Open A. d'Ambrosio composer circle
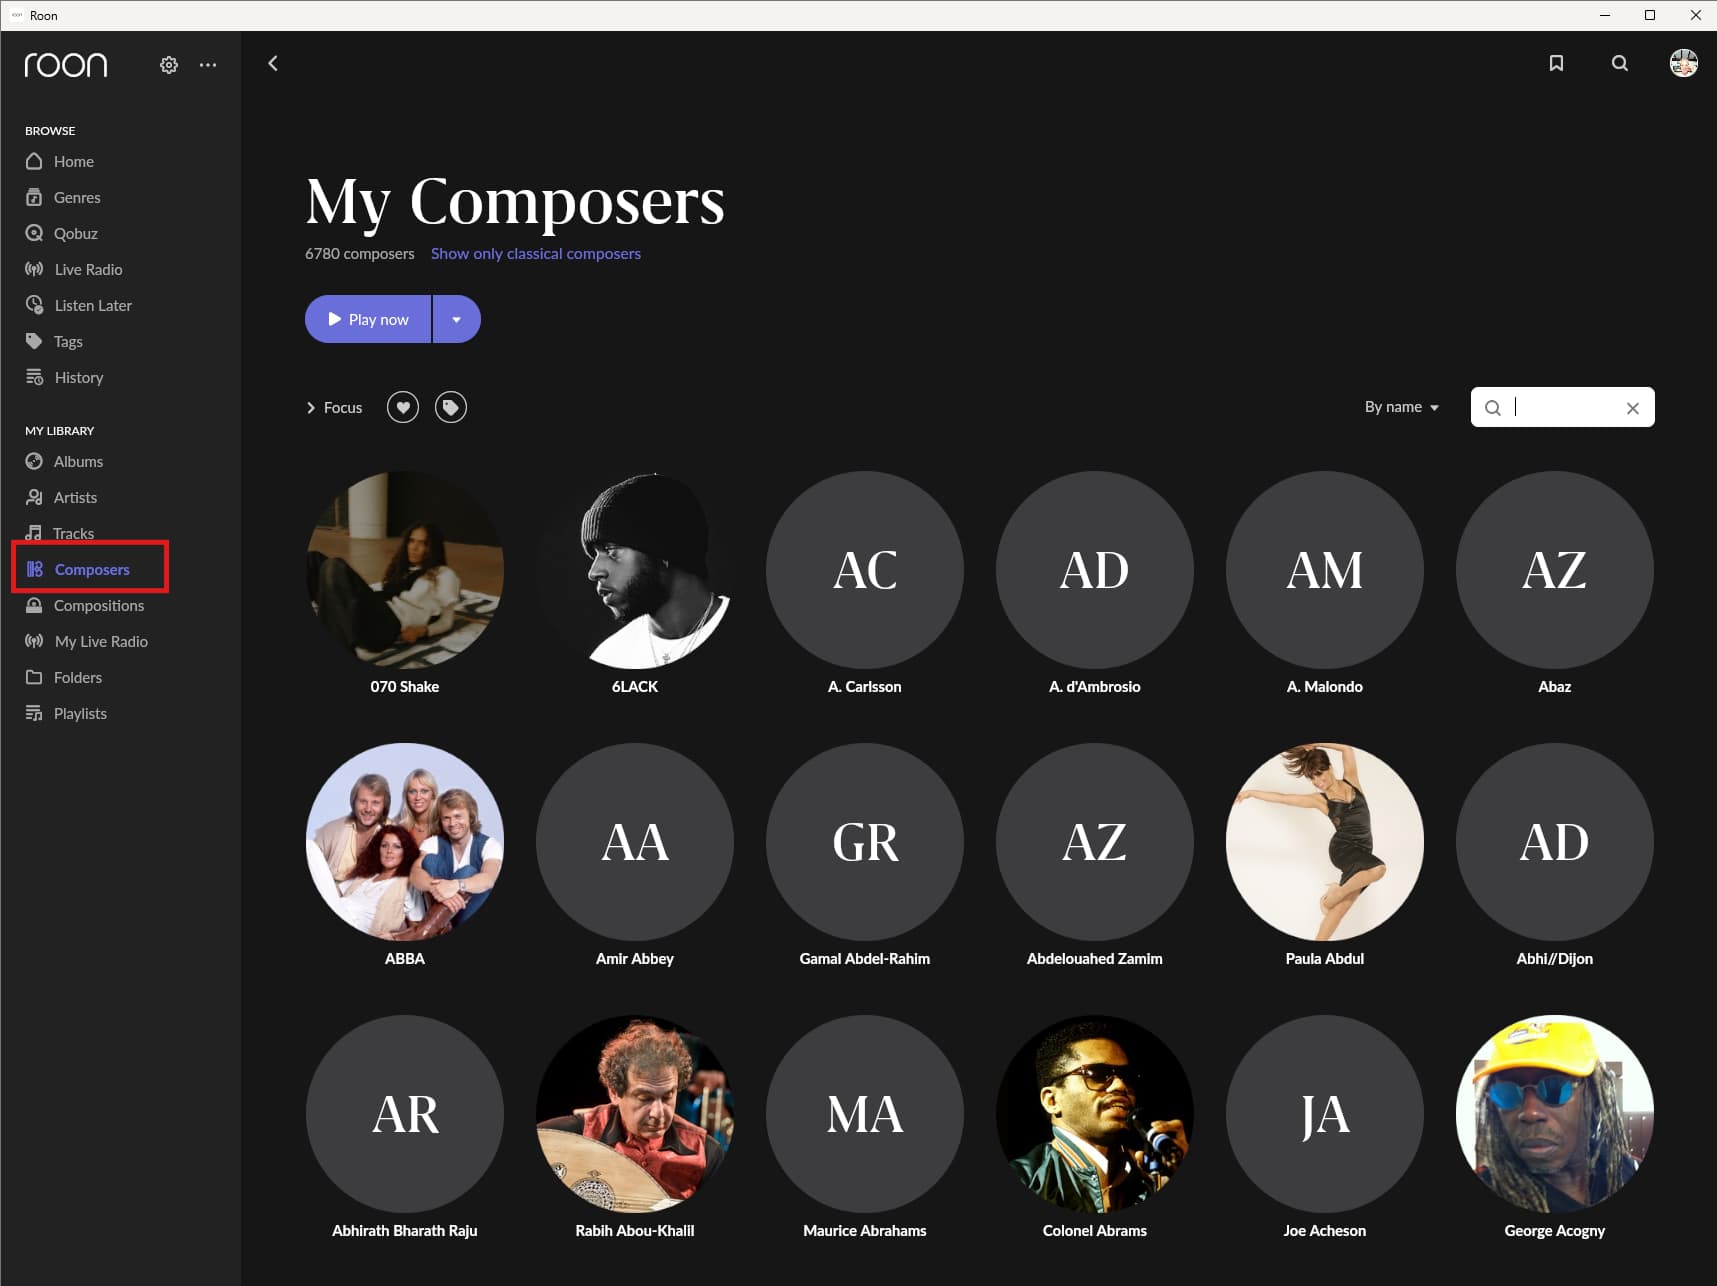1717x1286 pixels. pos(1095,570)
